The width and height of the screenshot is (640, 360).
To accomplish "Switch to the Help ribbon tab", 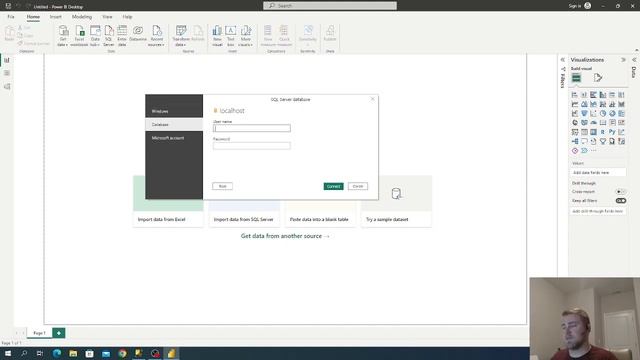I will point(127,17).
